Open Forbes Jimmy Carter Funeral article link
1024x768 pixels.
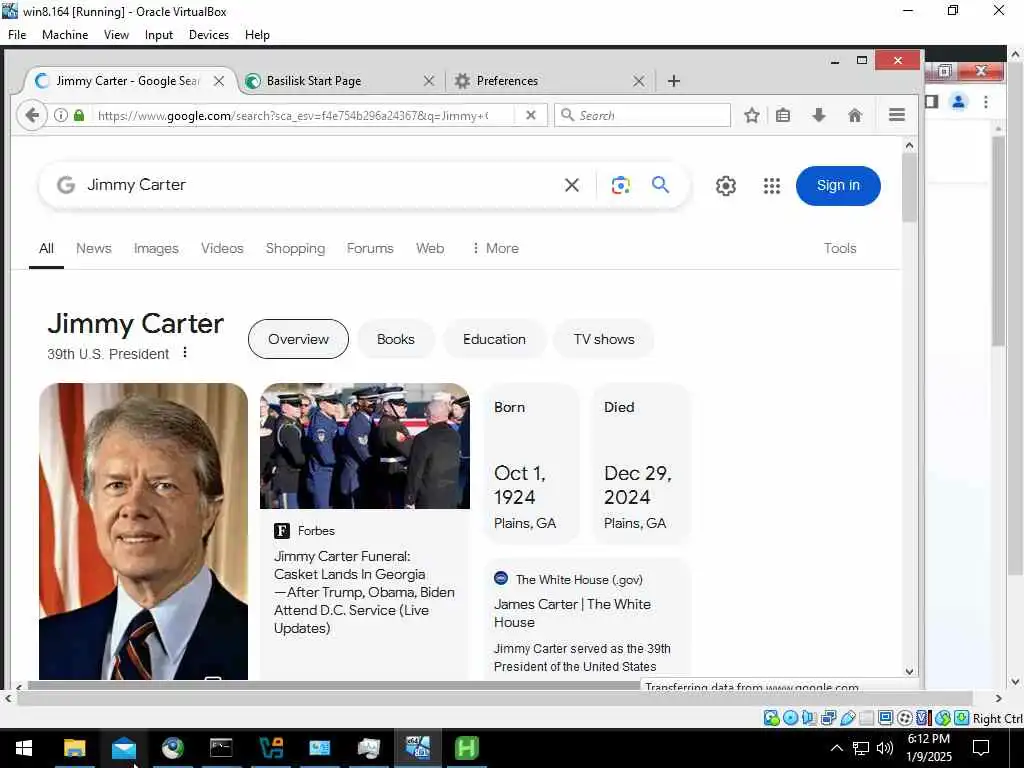(x=364, y=592)
